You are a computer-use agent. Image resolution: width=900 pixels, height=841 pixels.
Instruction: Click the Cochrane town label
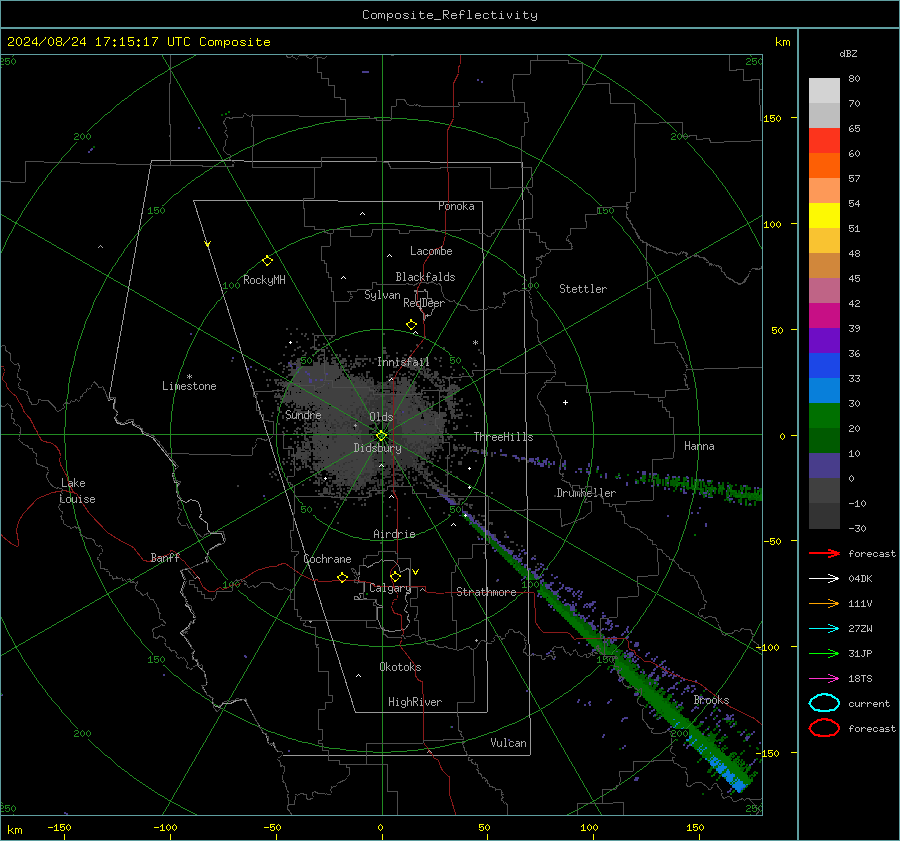point(327,559)
